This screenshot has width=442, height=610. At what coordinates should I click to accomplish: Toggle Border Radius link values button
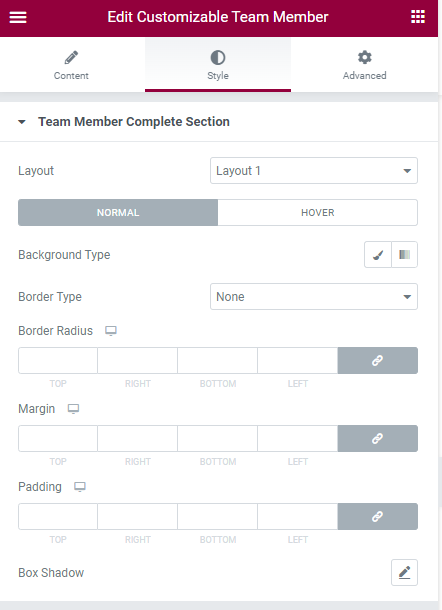[377, 361]
